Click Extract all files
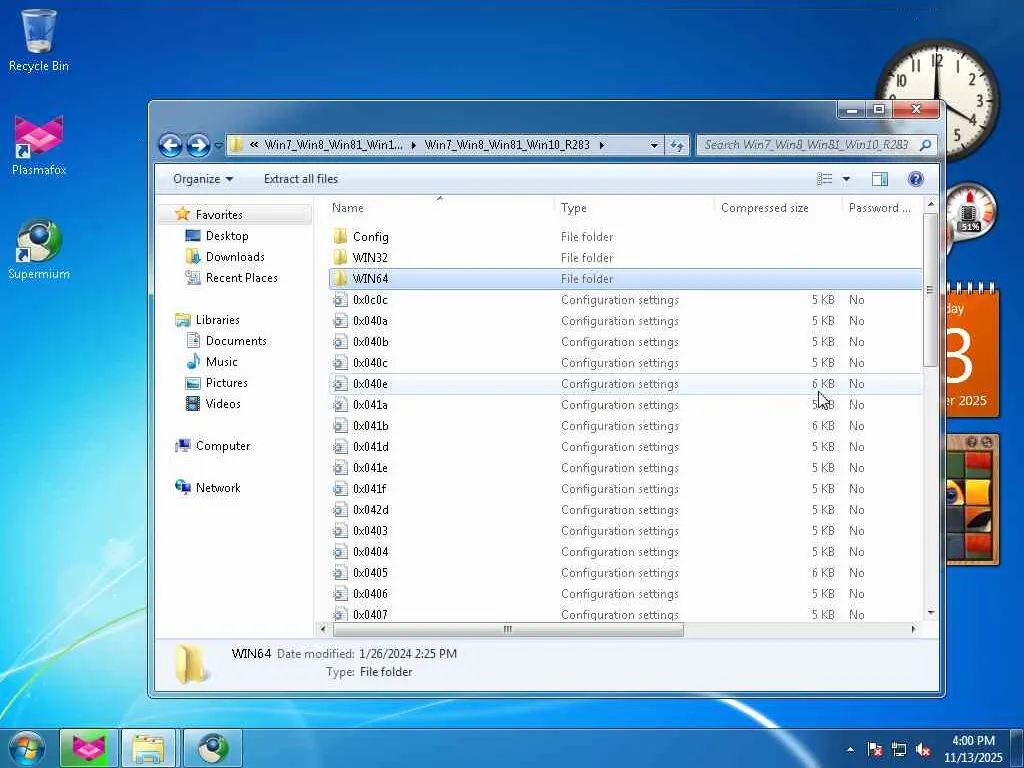1024x768 pixels. tap(300, 179)
